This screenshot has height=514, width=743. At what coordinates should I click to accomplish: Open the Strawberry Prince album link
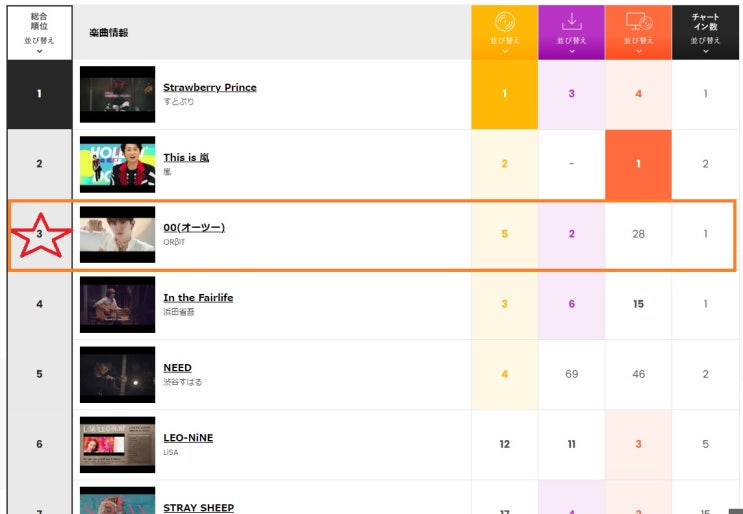coord(210,87)
